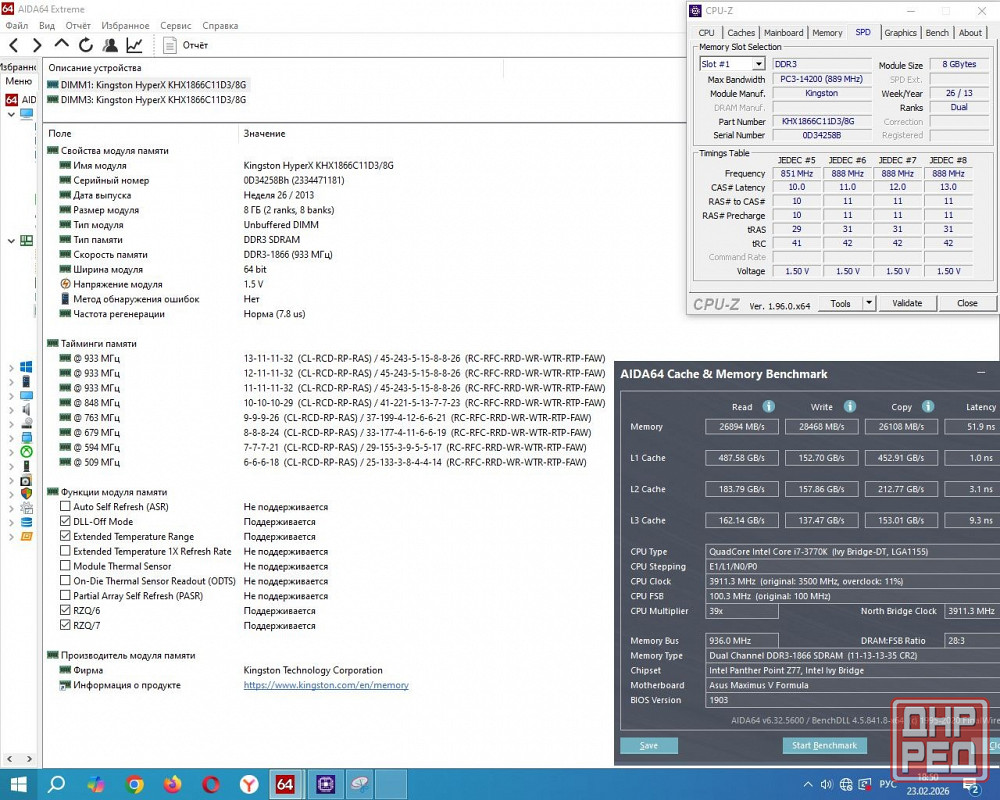Toggle the Module Thermal Sensor checkbox
1000x800 pixels.
tap(66, 566)
